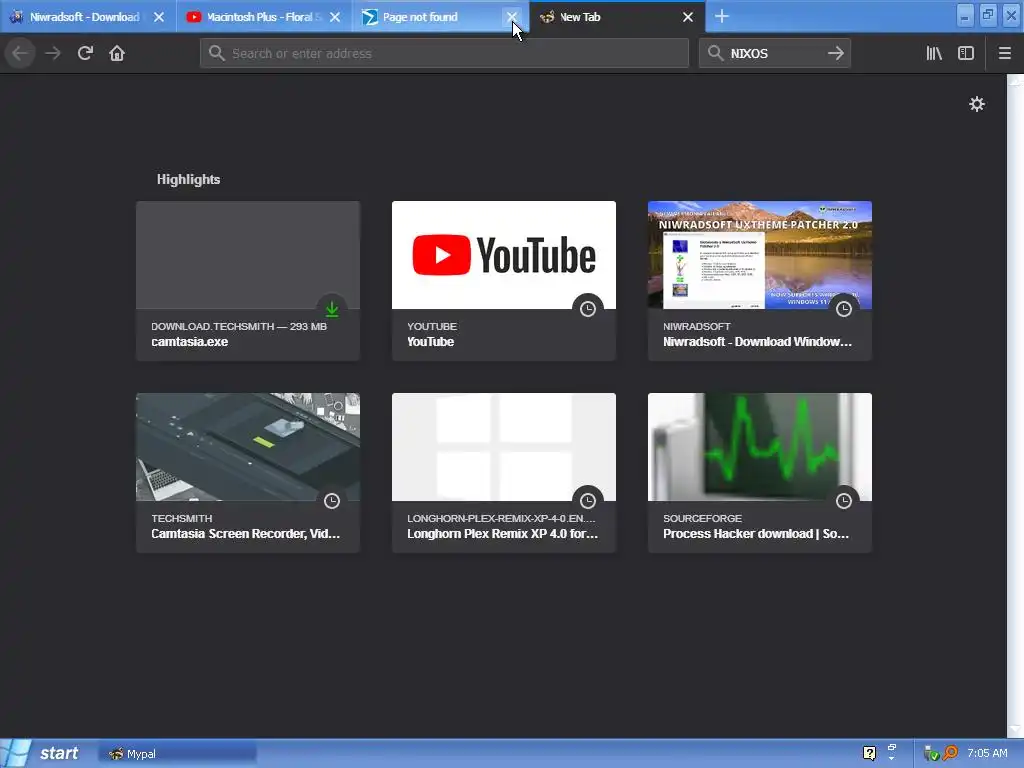This screenshot has width=1024, height=768.
Task: Click the help question mark tray icon
Action: click(869, 754)
